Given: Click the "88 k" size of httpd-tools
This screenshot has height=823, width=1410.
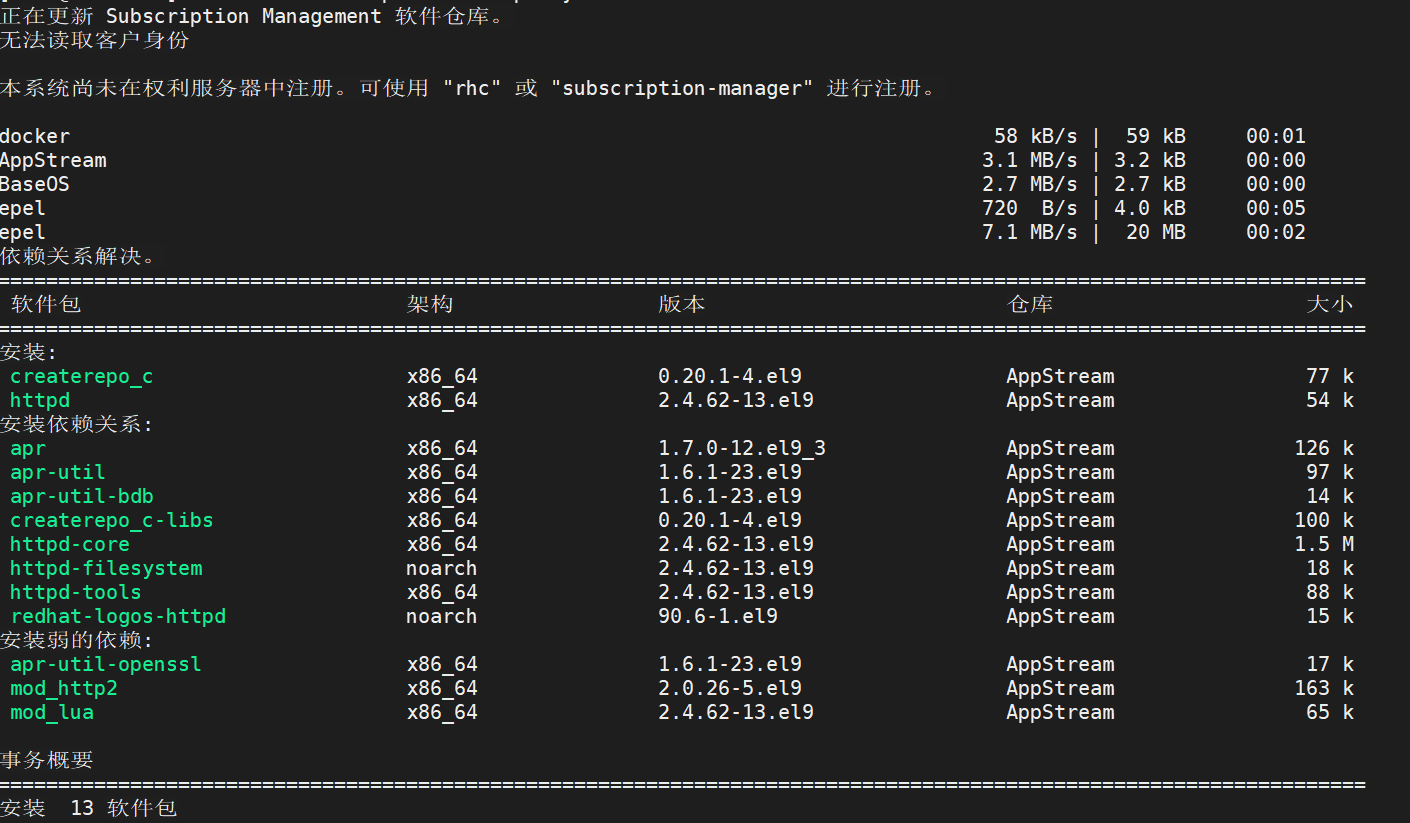Looking at the screenshot, I should point(1330,593).
